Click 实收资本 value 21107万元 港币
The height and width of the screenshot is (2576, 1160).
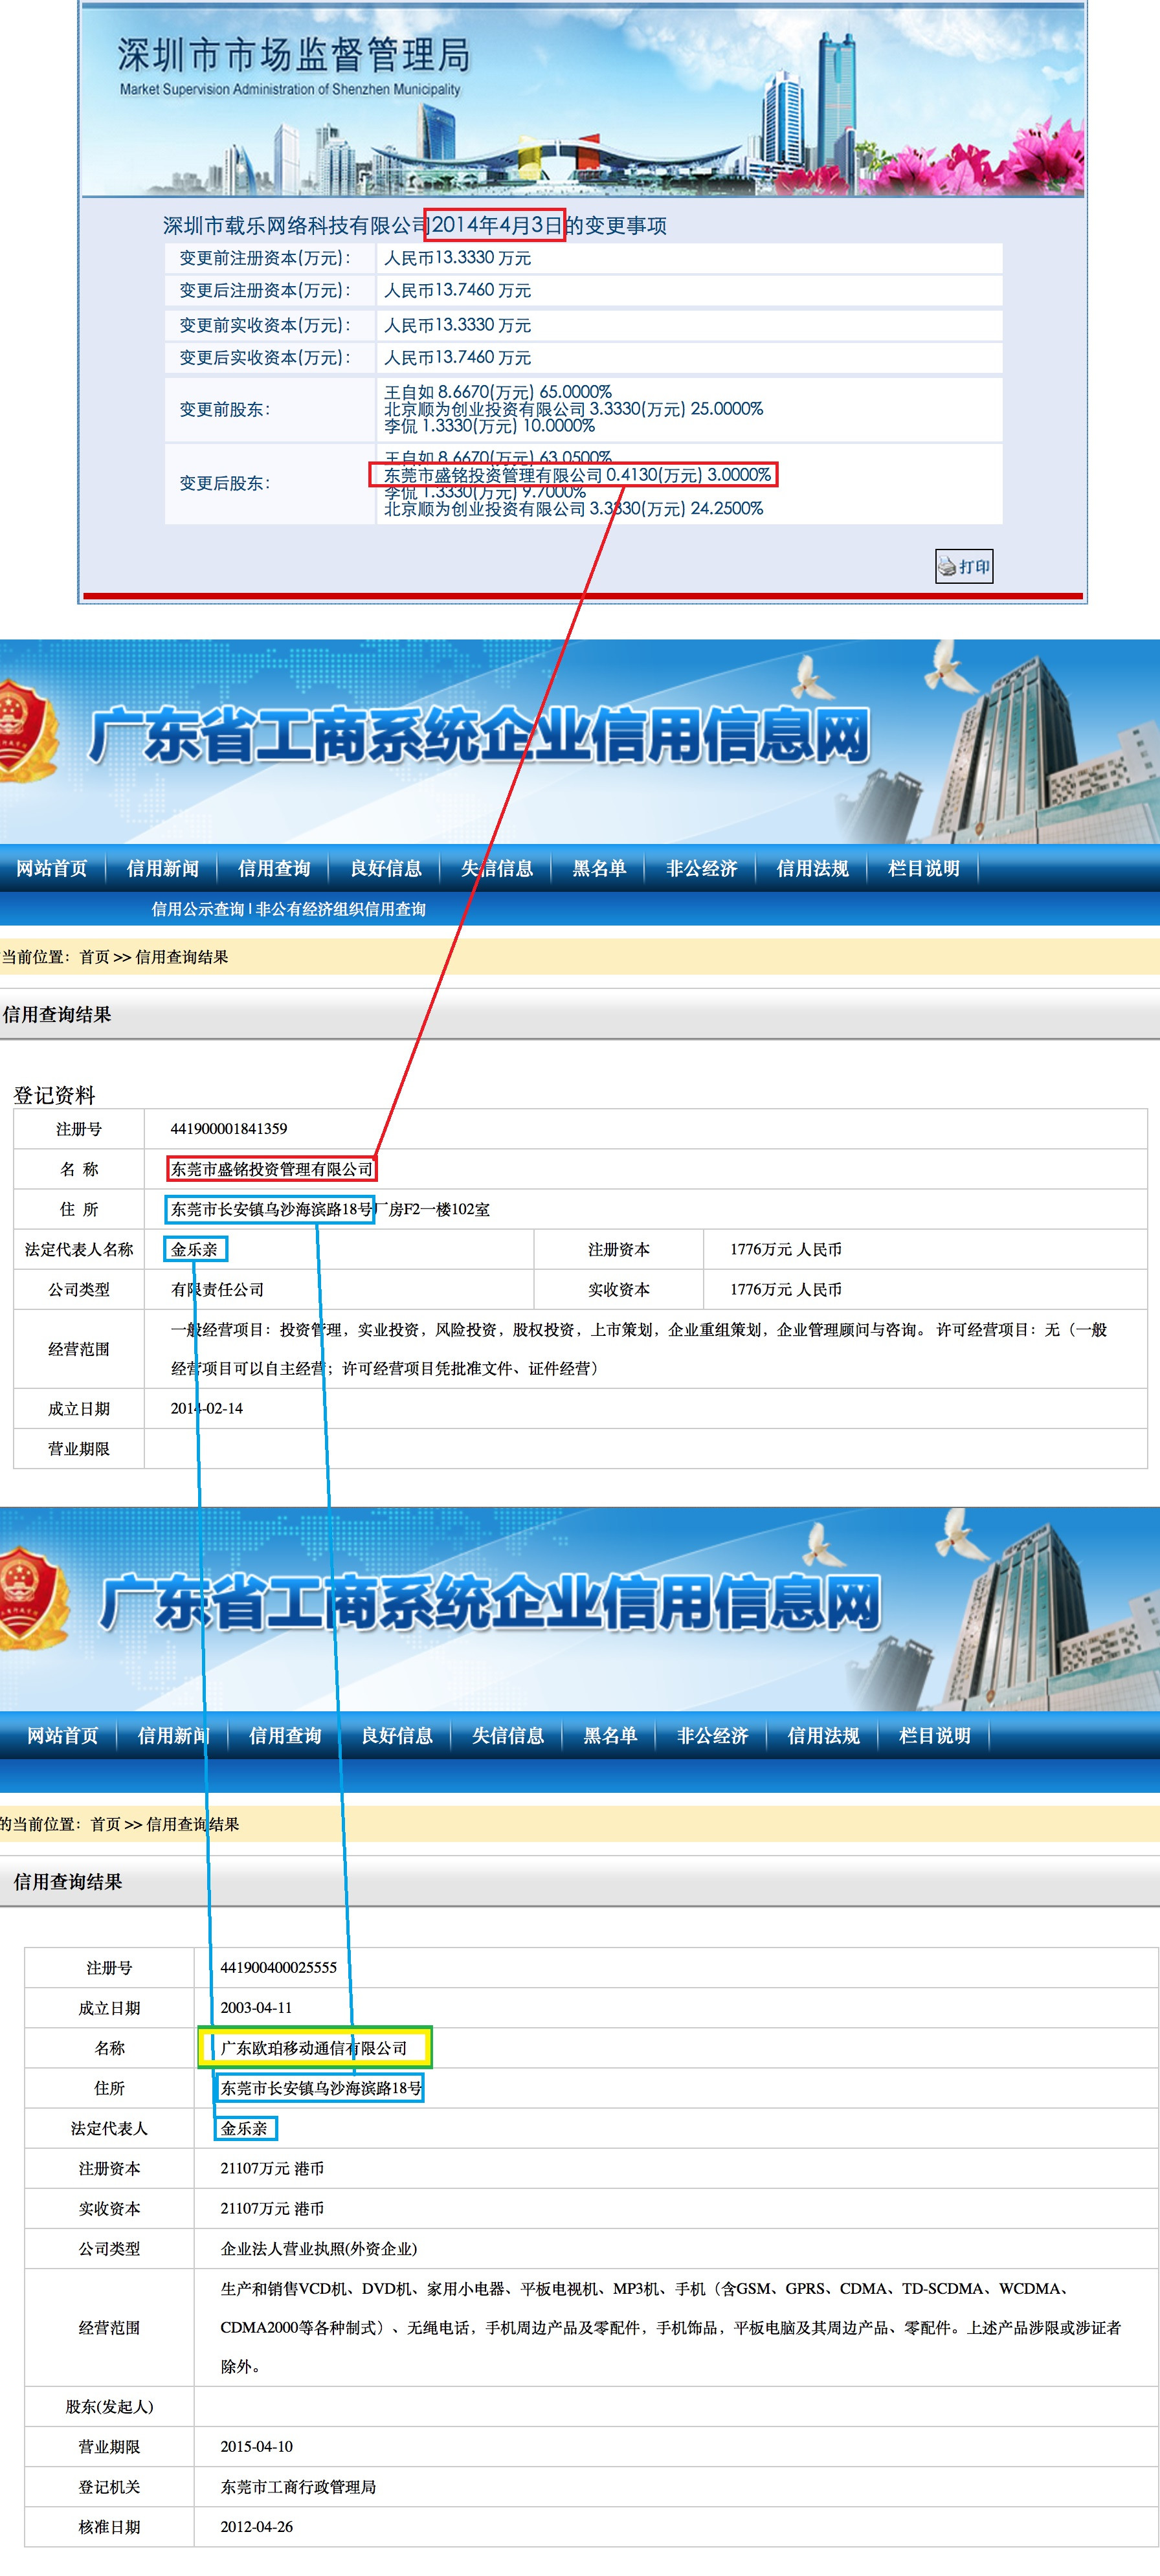[x=272, y=2208]
